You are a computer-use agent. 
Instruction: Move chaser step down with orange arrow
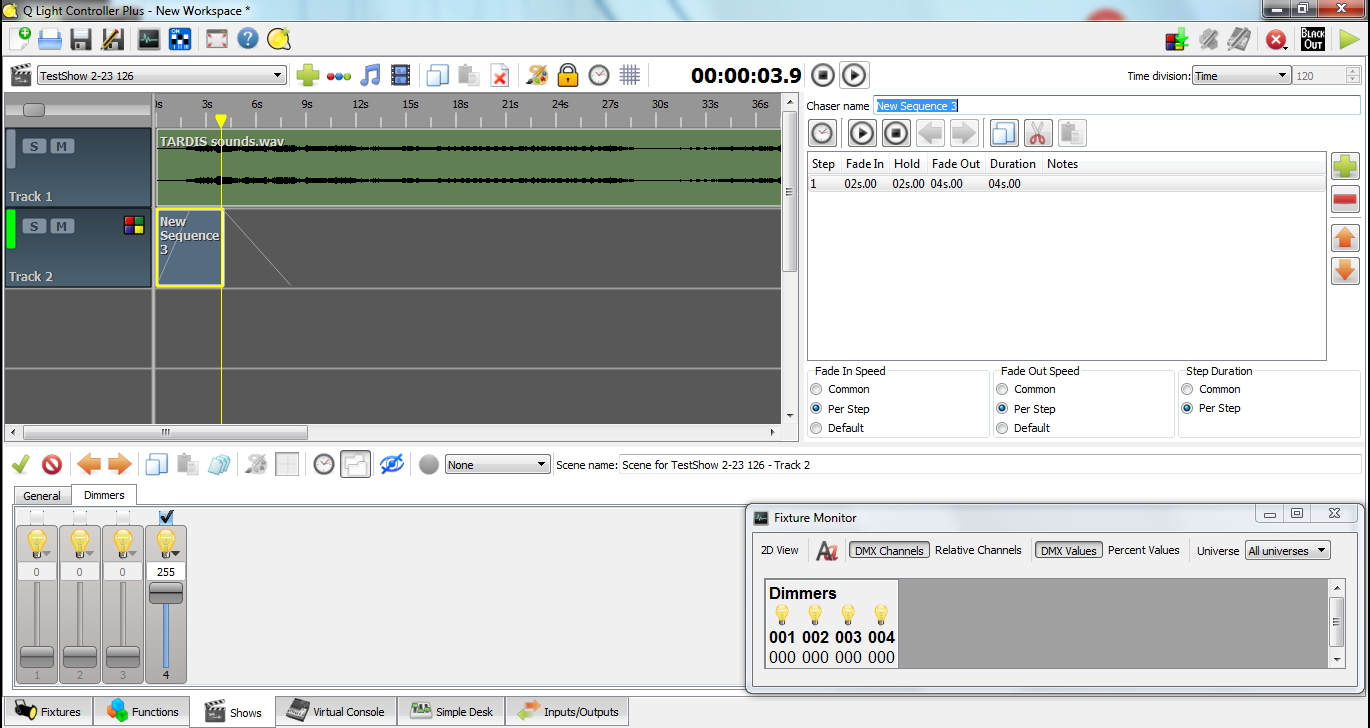[1345, 271]
